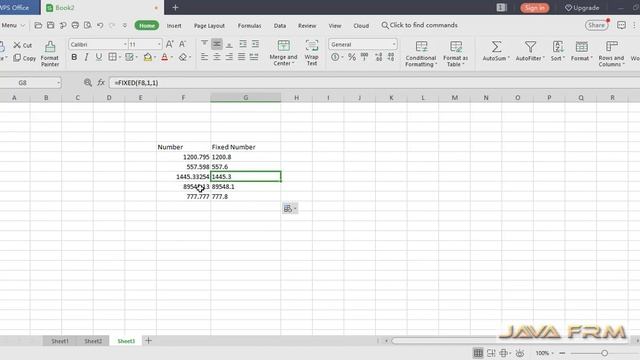Toggle Wrap Text

click(x=312, y=53)
